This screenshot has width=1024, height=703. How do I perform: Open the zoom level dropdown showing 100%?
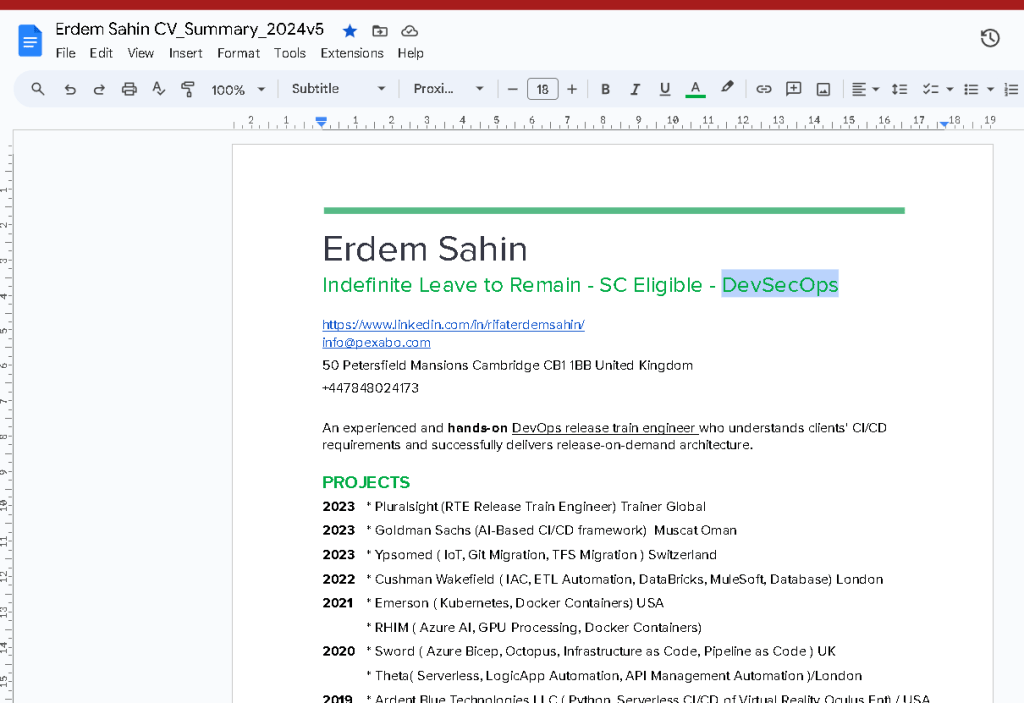tap(238, 90)
